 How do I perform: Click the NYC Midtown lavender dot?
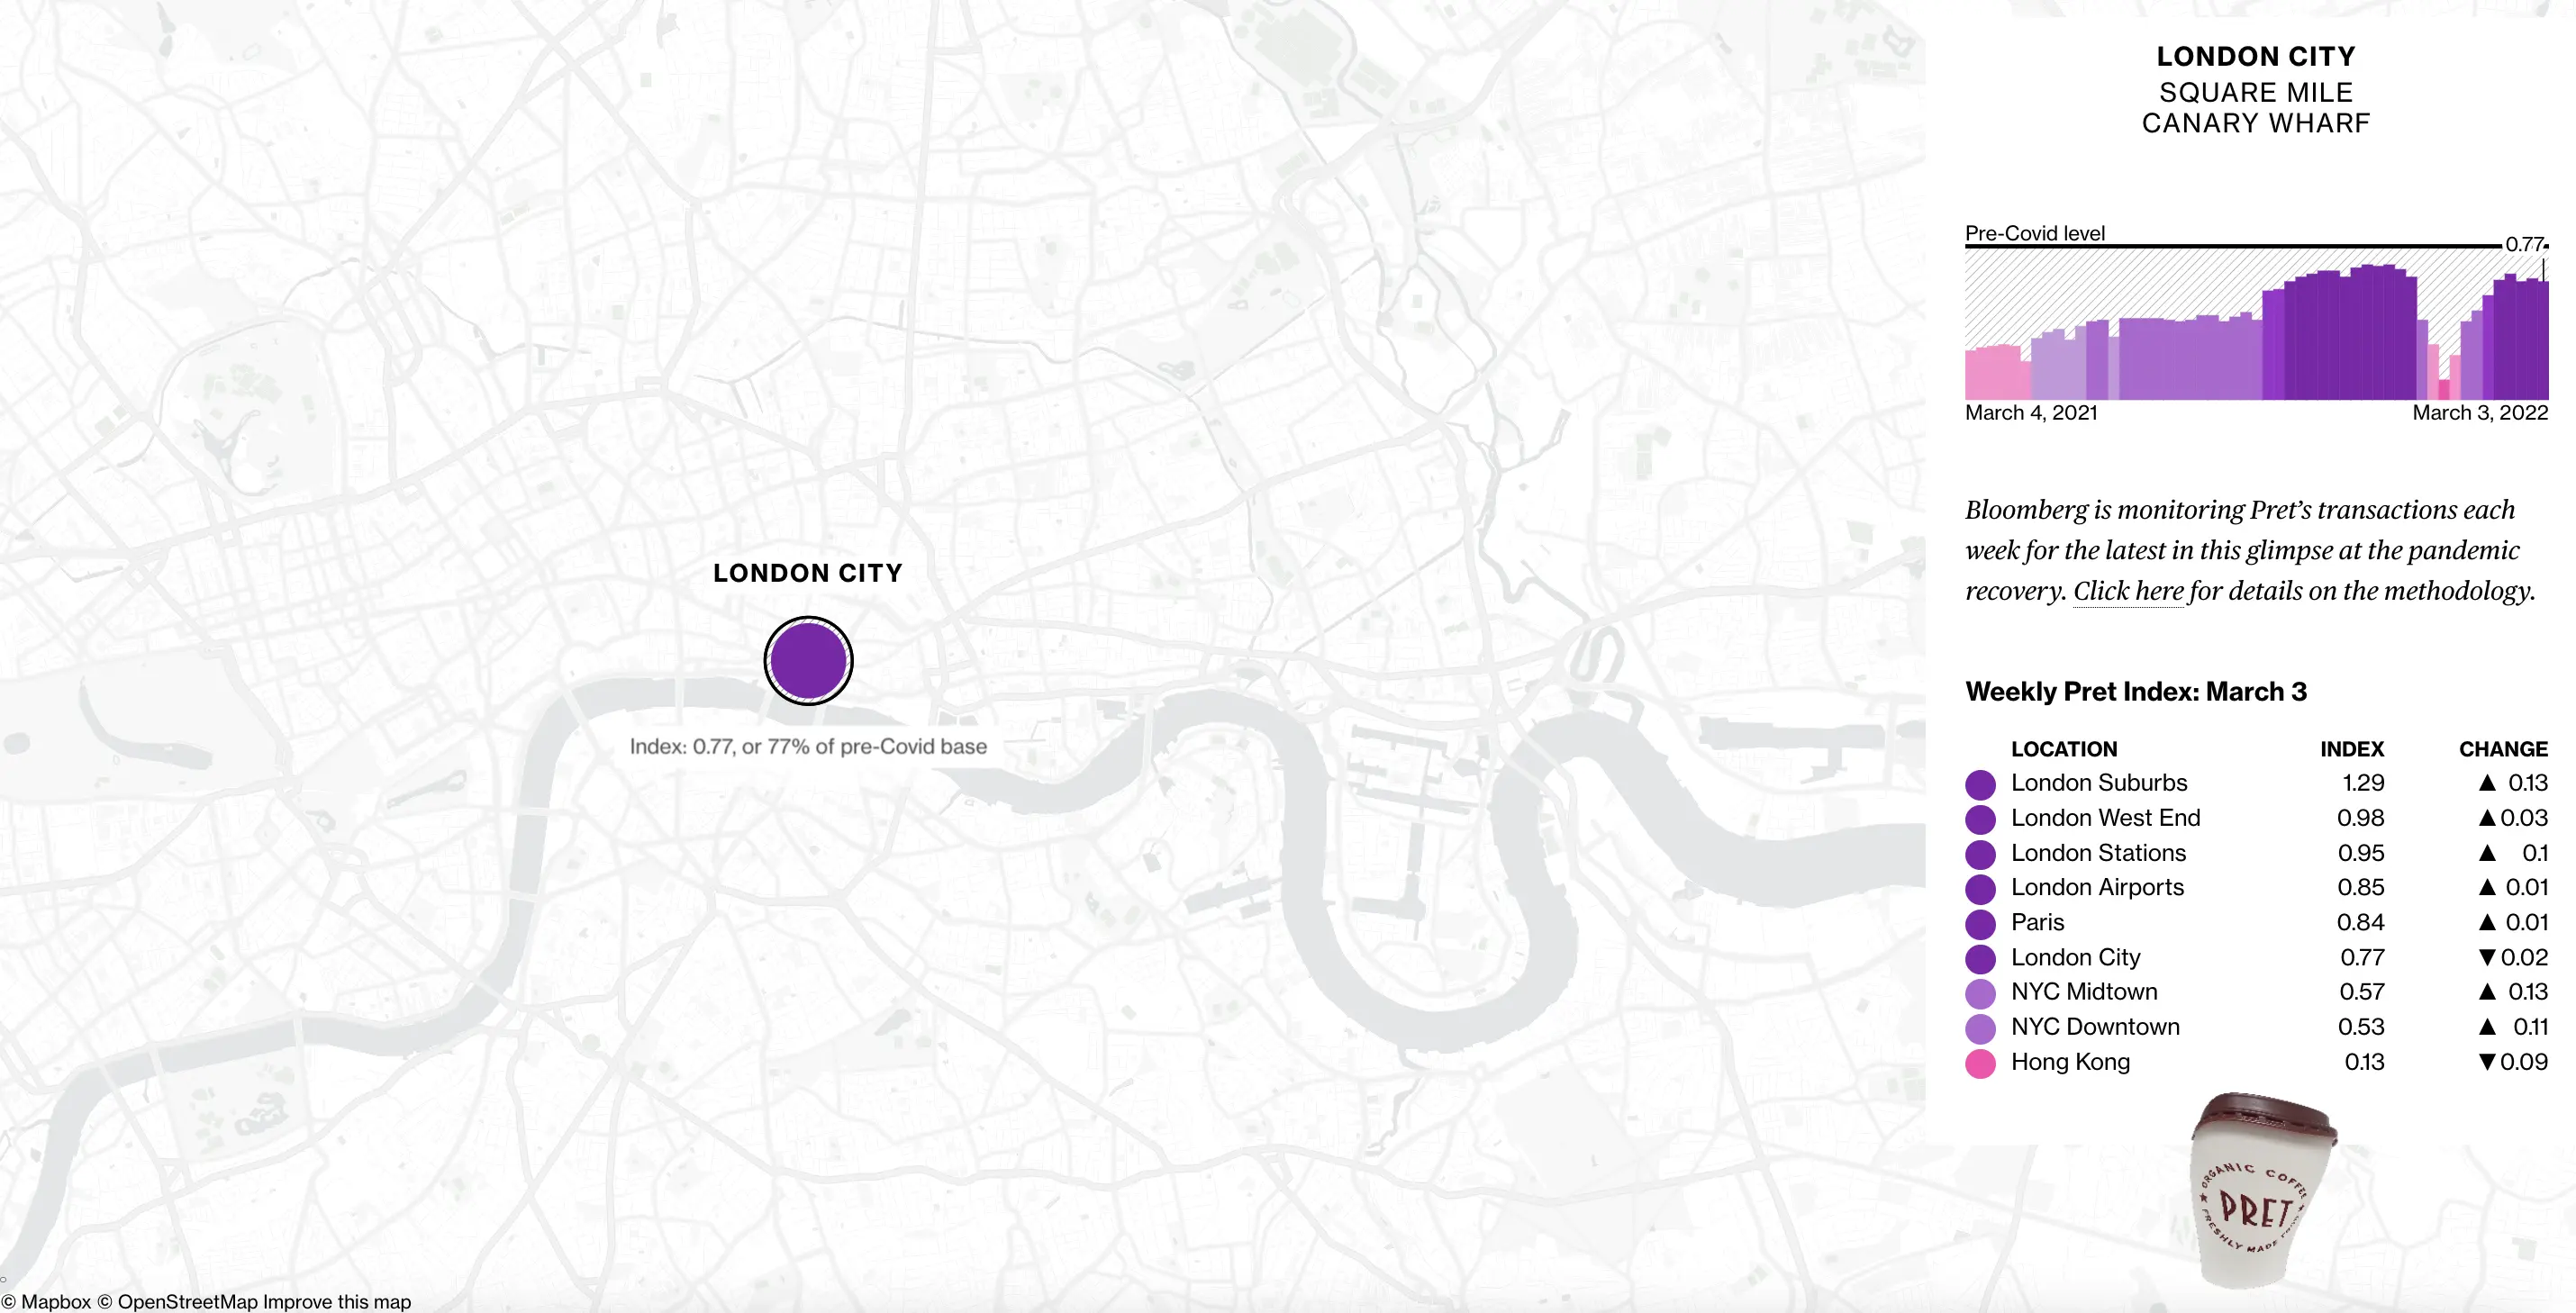pyautogui.click(x=1980, y=993)
